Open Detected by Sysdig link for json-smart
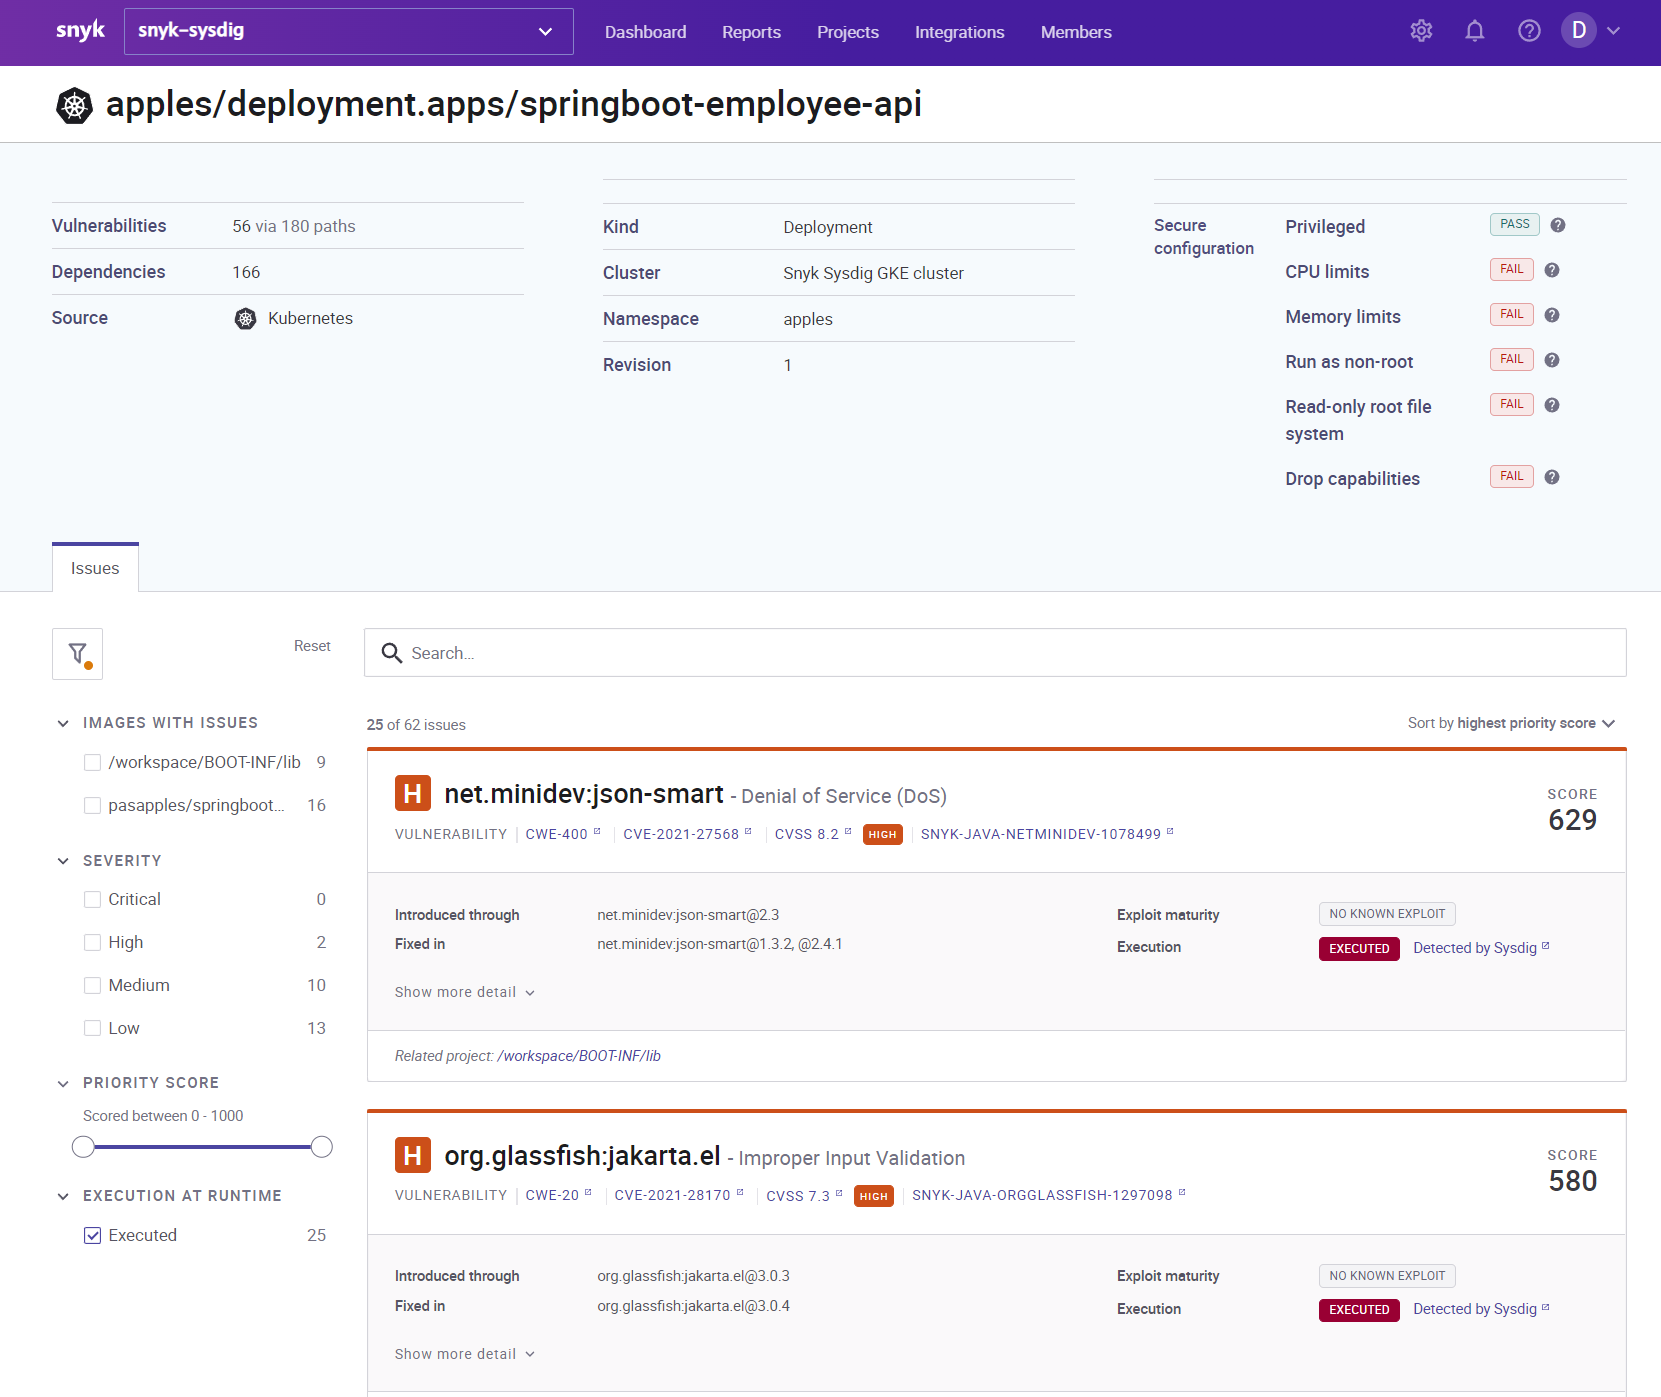The height and width of the screenshot is (1397, 1661). pyautogui.click(x=1481, y=948)
